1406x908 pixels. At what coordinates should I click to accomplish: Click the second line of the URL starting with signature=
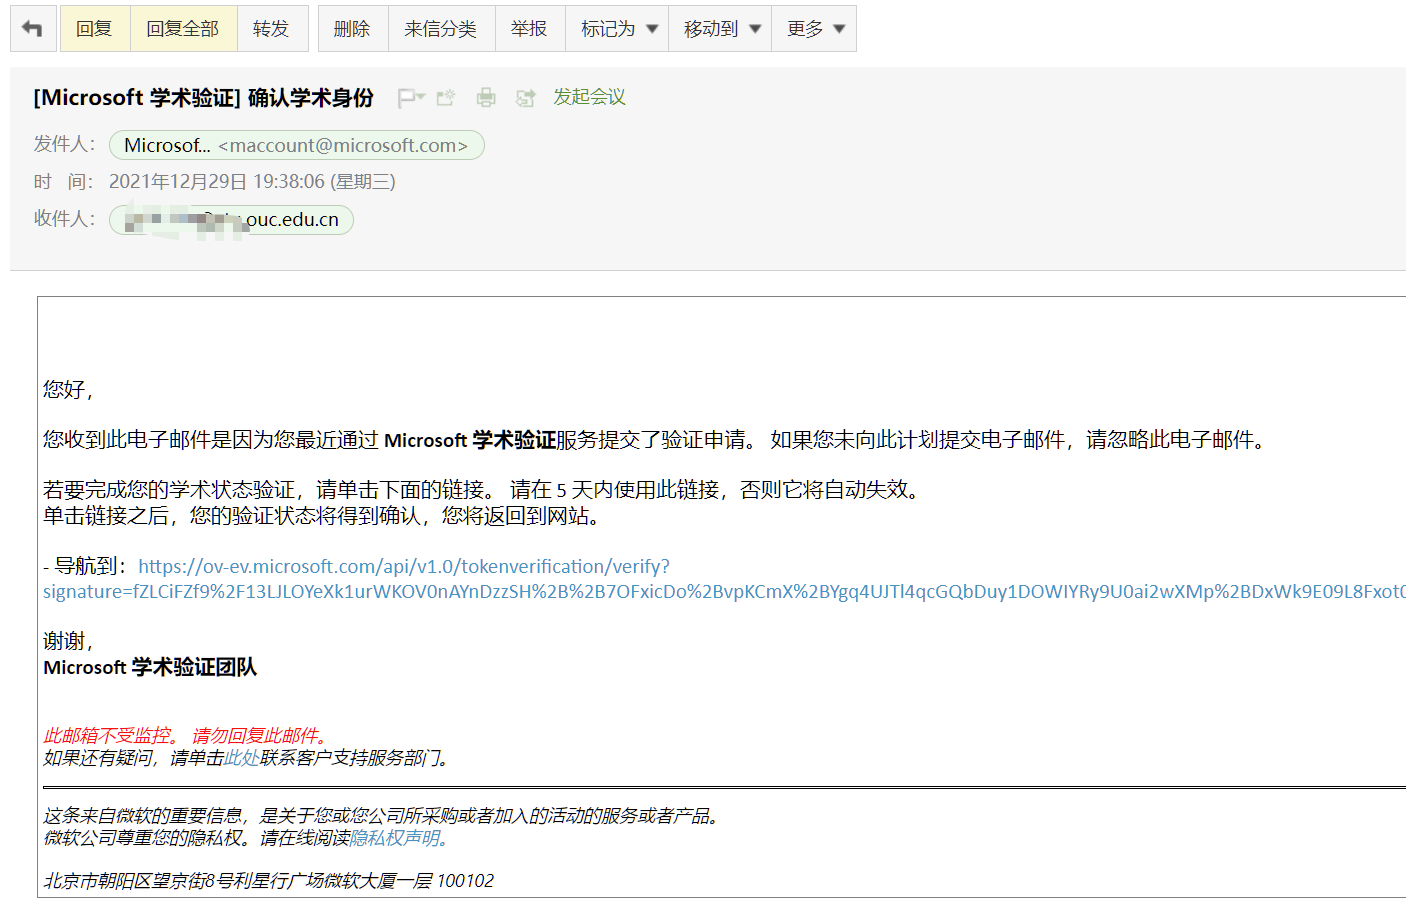(x=724, y=592)
